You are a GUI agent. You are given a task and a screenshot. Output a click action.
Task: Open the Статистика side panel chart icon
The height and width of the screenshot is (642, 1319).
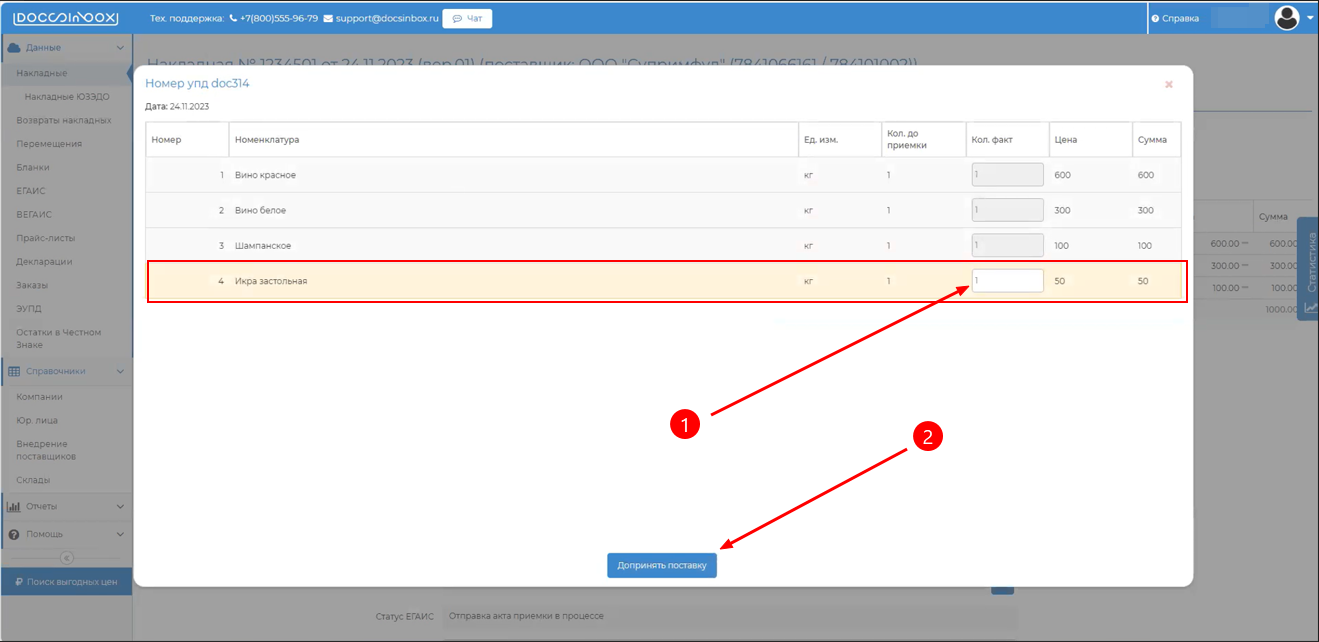coord(1309,308)
